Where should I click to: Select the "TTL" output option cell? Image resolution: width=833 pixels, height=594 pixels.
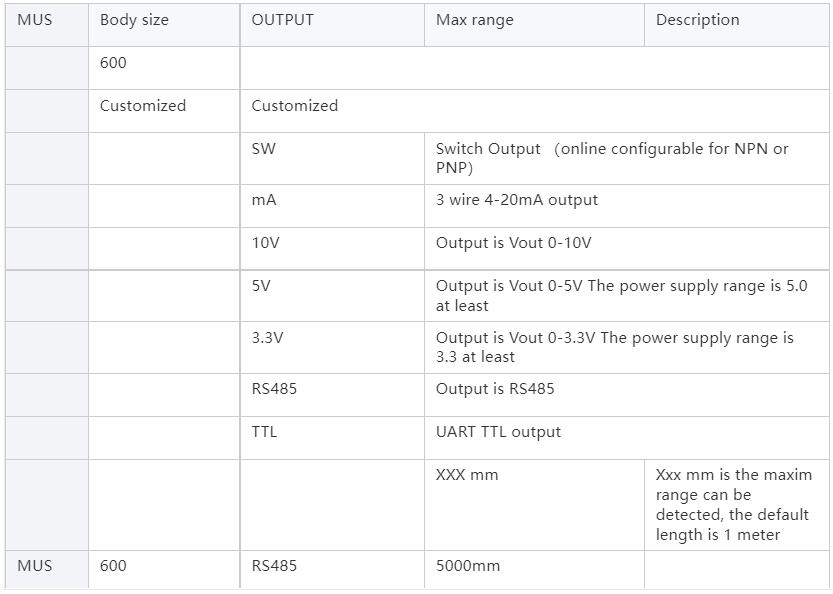[x=264, y=432]
